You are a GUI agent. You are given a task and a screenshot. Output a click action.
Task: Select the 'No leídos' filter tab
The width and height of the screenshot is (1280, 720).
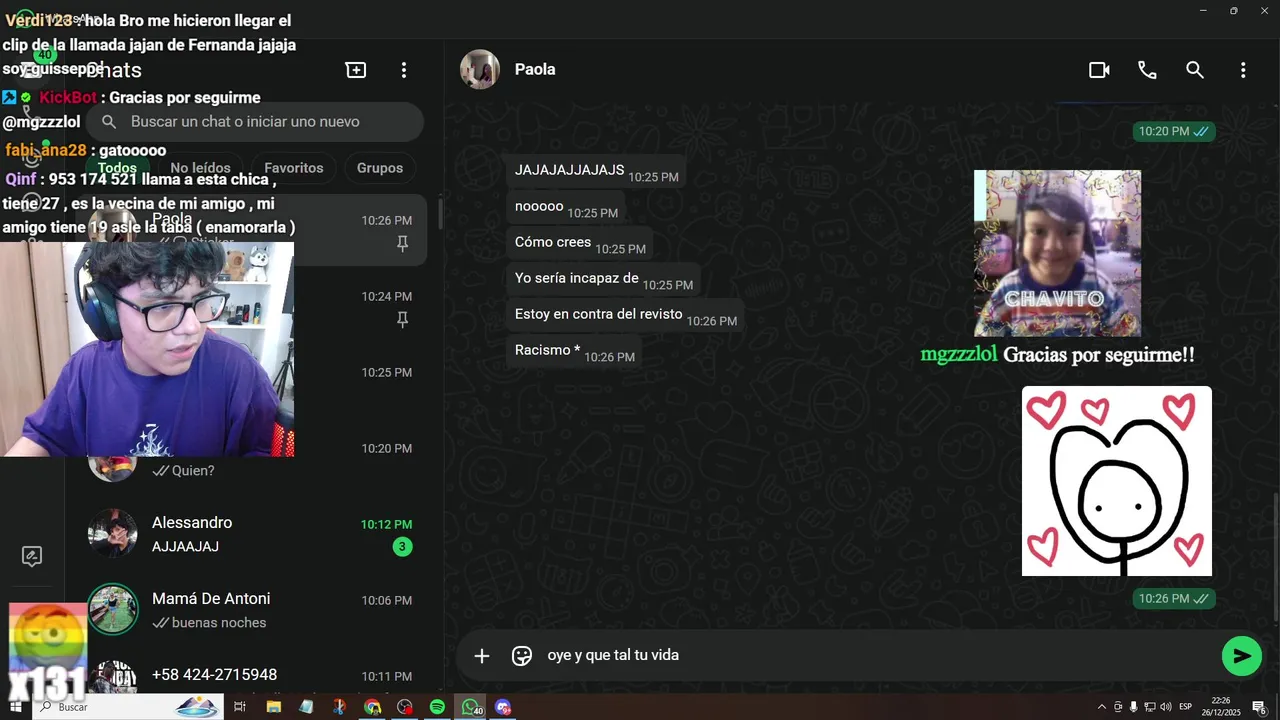tap(200, 168)
